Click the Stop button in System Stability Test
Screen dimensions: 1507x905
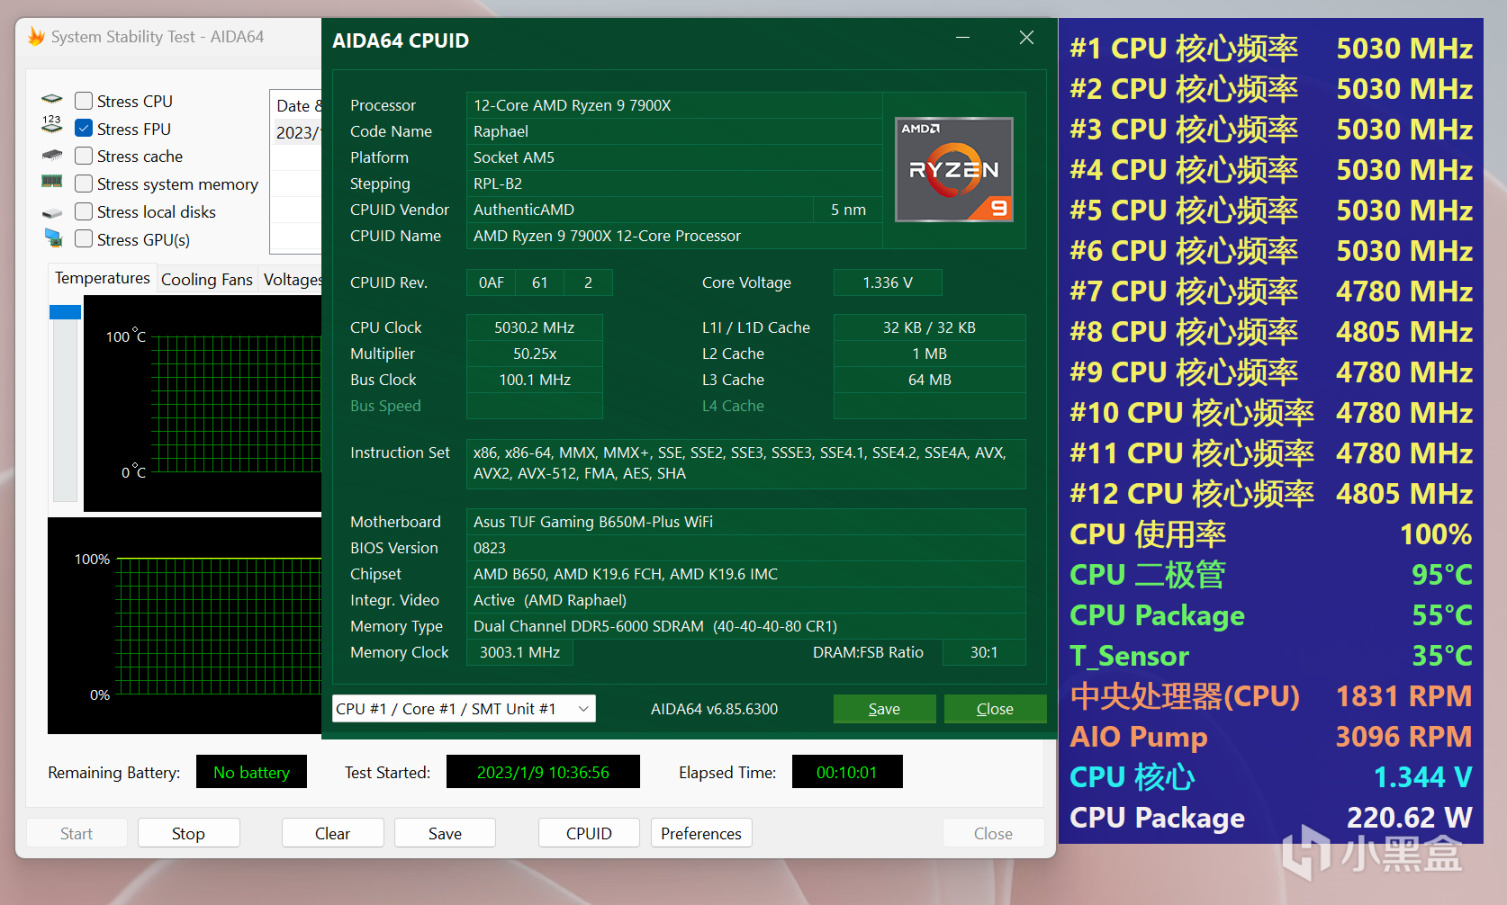(188, 833)
